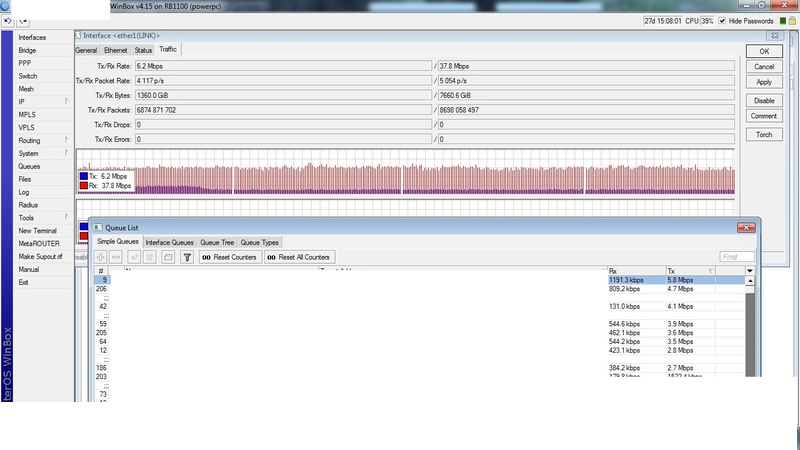The image size is (800, 450).
Task: Open MetaROUTER in the sidebar menu
Action: coord(39,243)
